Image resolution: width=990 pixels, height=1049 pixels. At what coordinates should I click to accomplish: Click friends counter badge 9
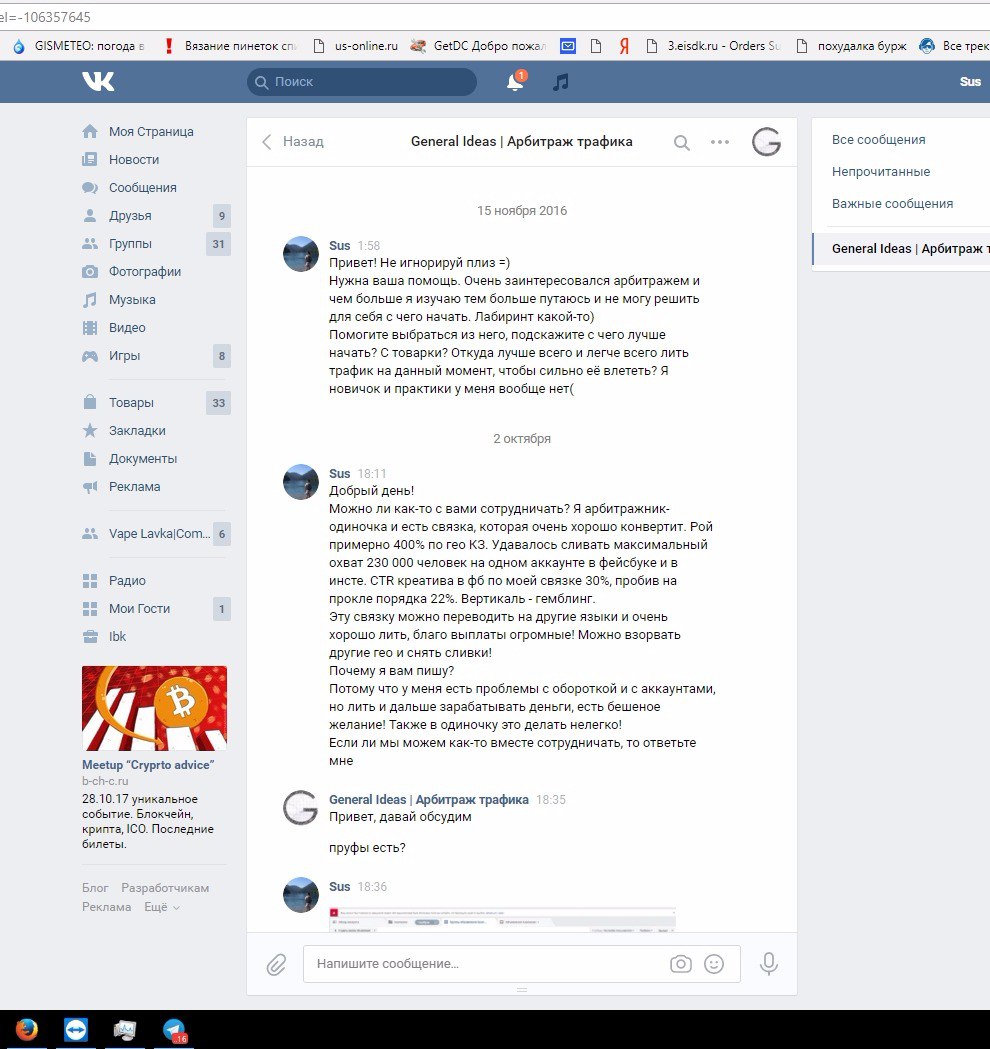(222, 216)
